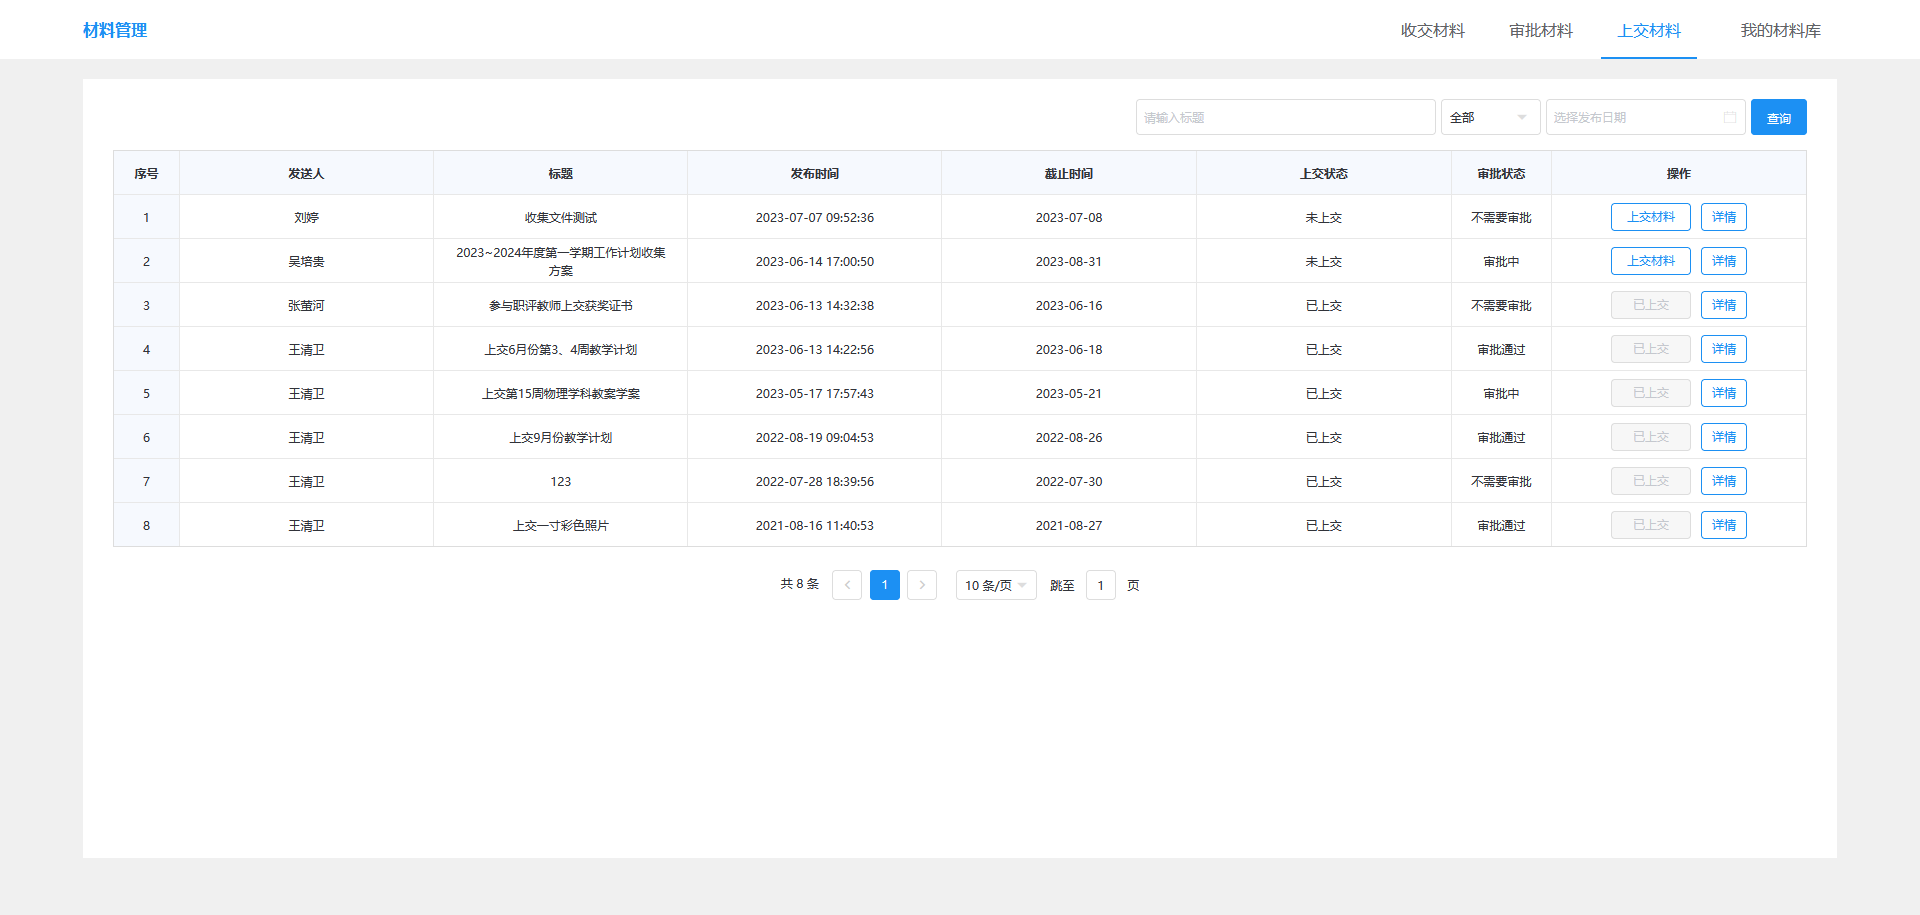Switch to 收交材料 tab
Image resolution: width=1920 pixels, height=915 pixels.
click(1432, 30)
